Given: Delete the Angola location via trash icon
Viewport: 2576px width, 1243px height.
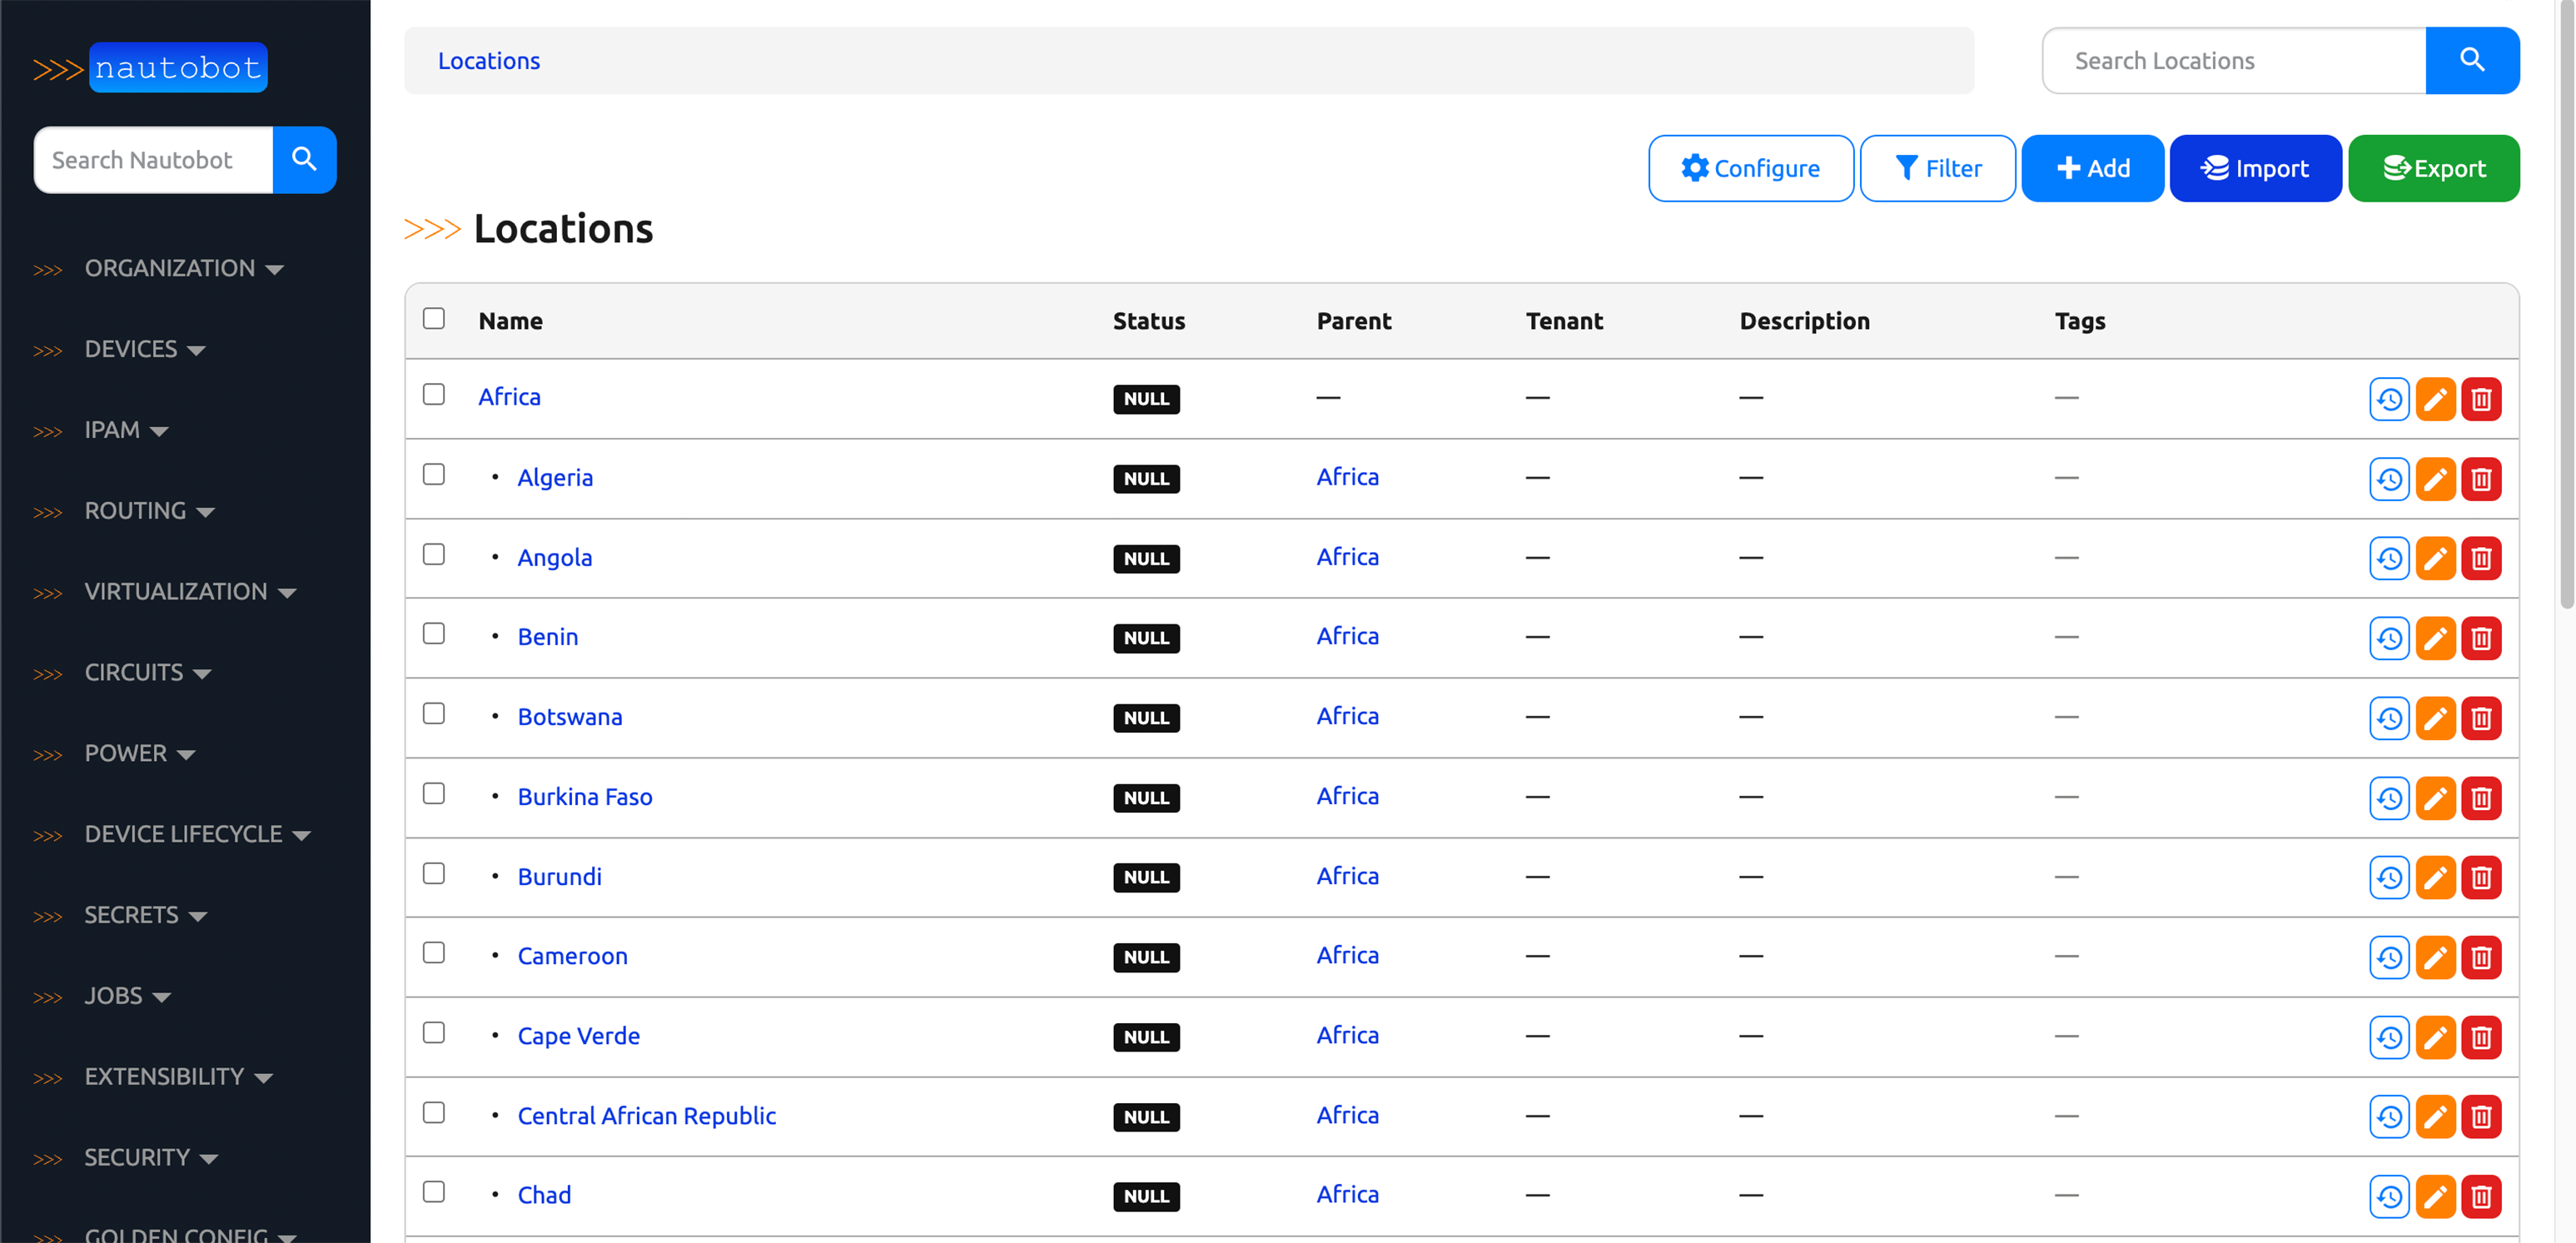Looking at the screenshot, I should (x=2480, y=558).
